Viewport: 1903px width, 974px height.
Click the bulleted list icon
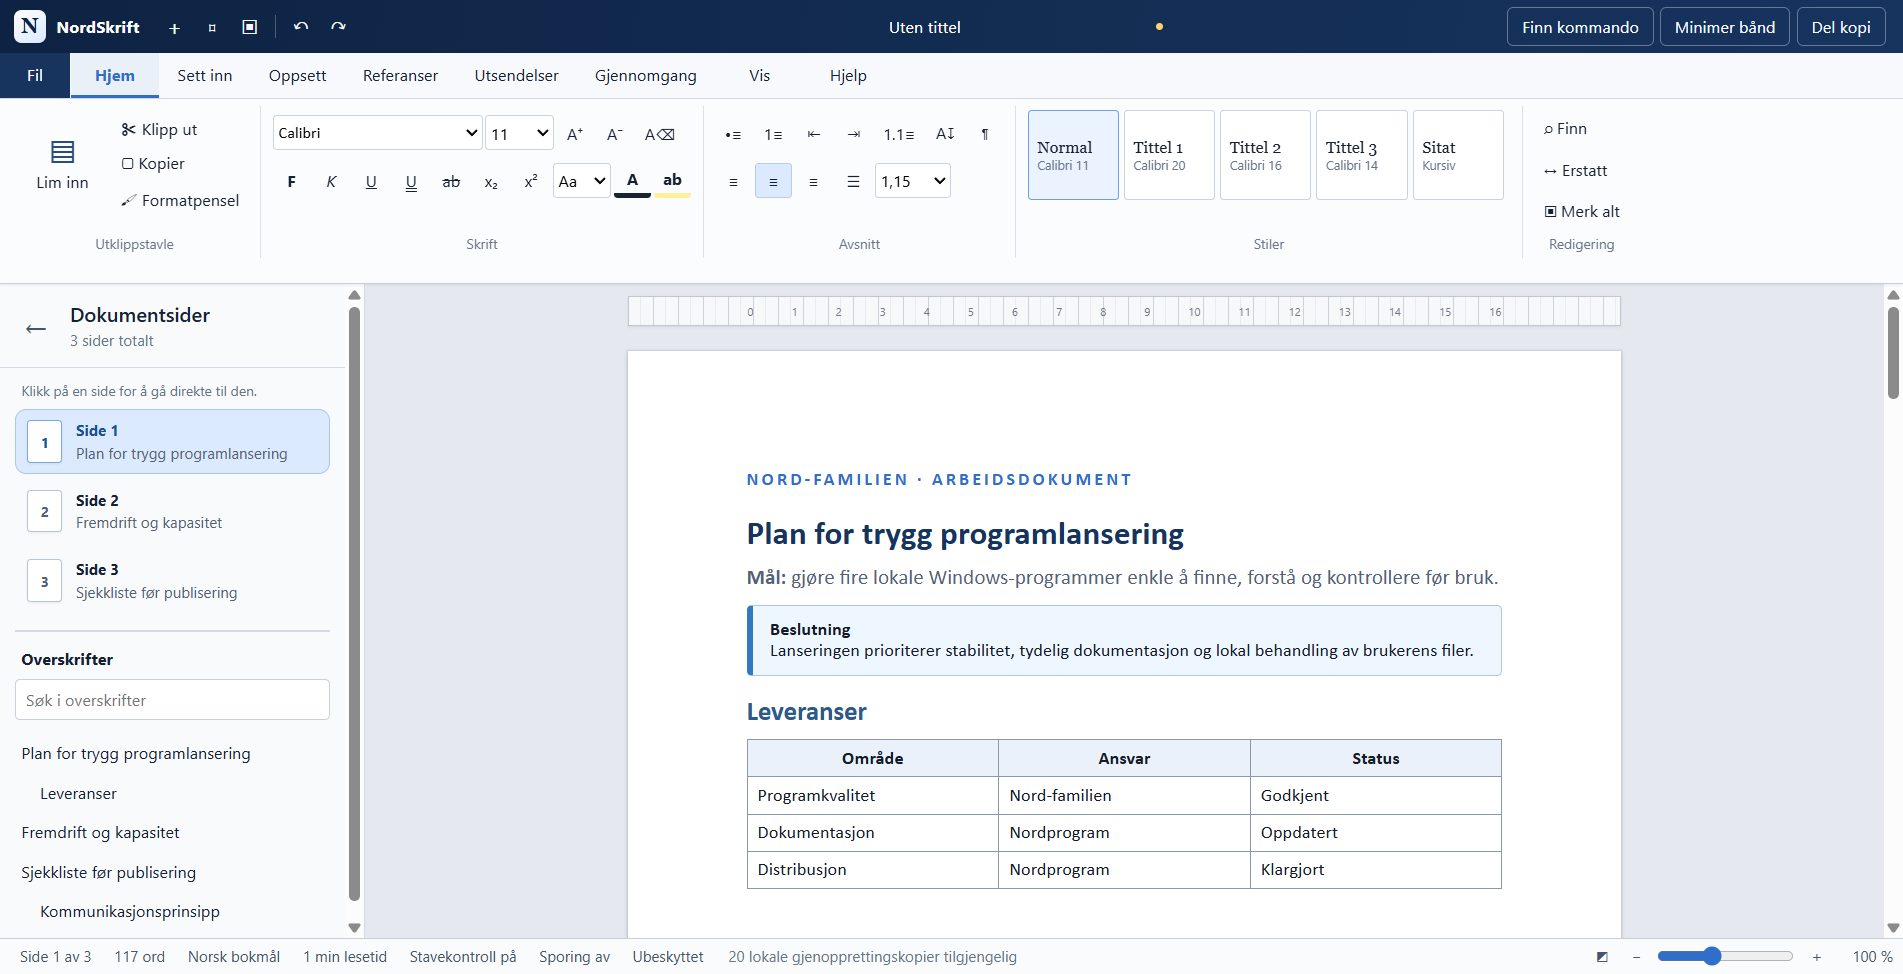(733, 134)
